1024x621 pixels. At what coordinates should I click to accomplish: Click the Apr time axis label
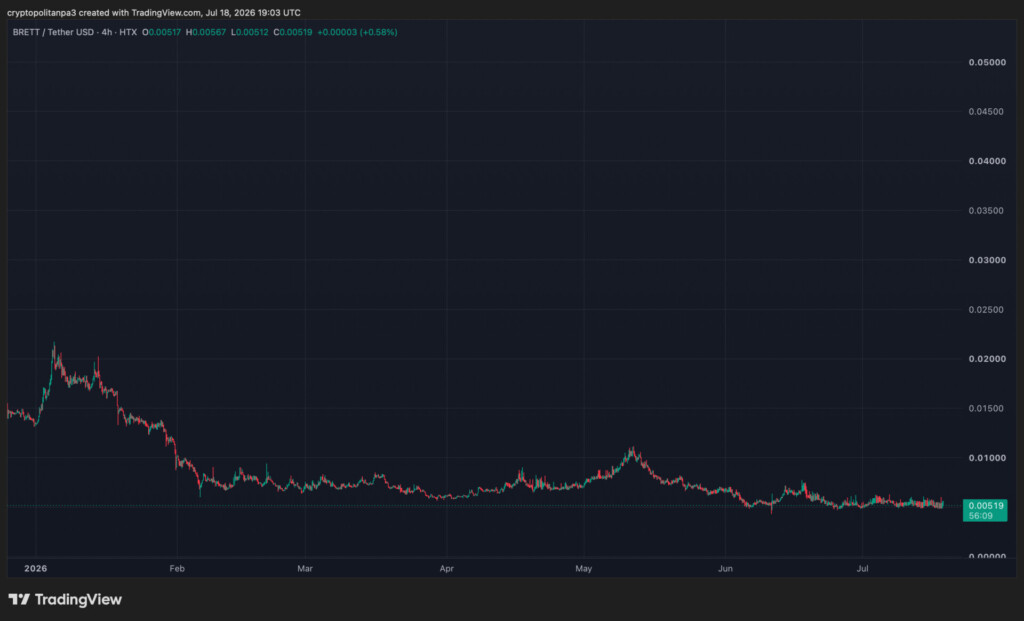tap(447, 569)
